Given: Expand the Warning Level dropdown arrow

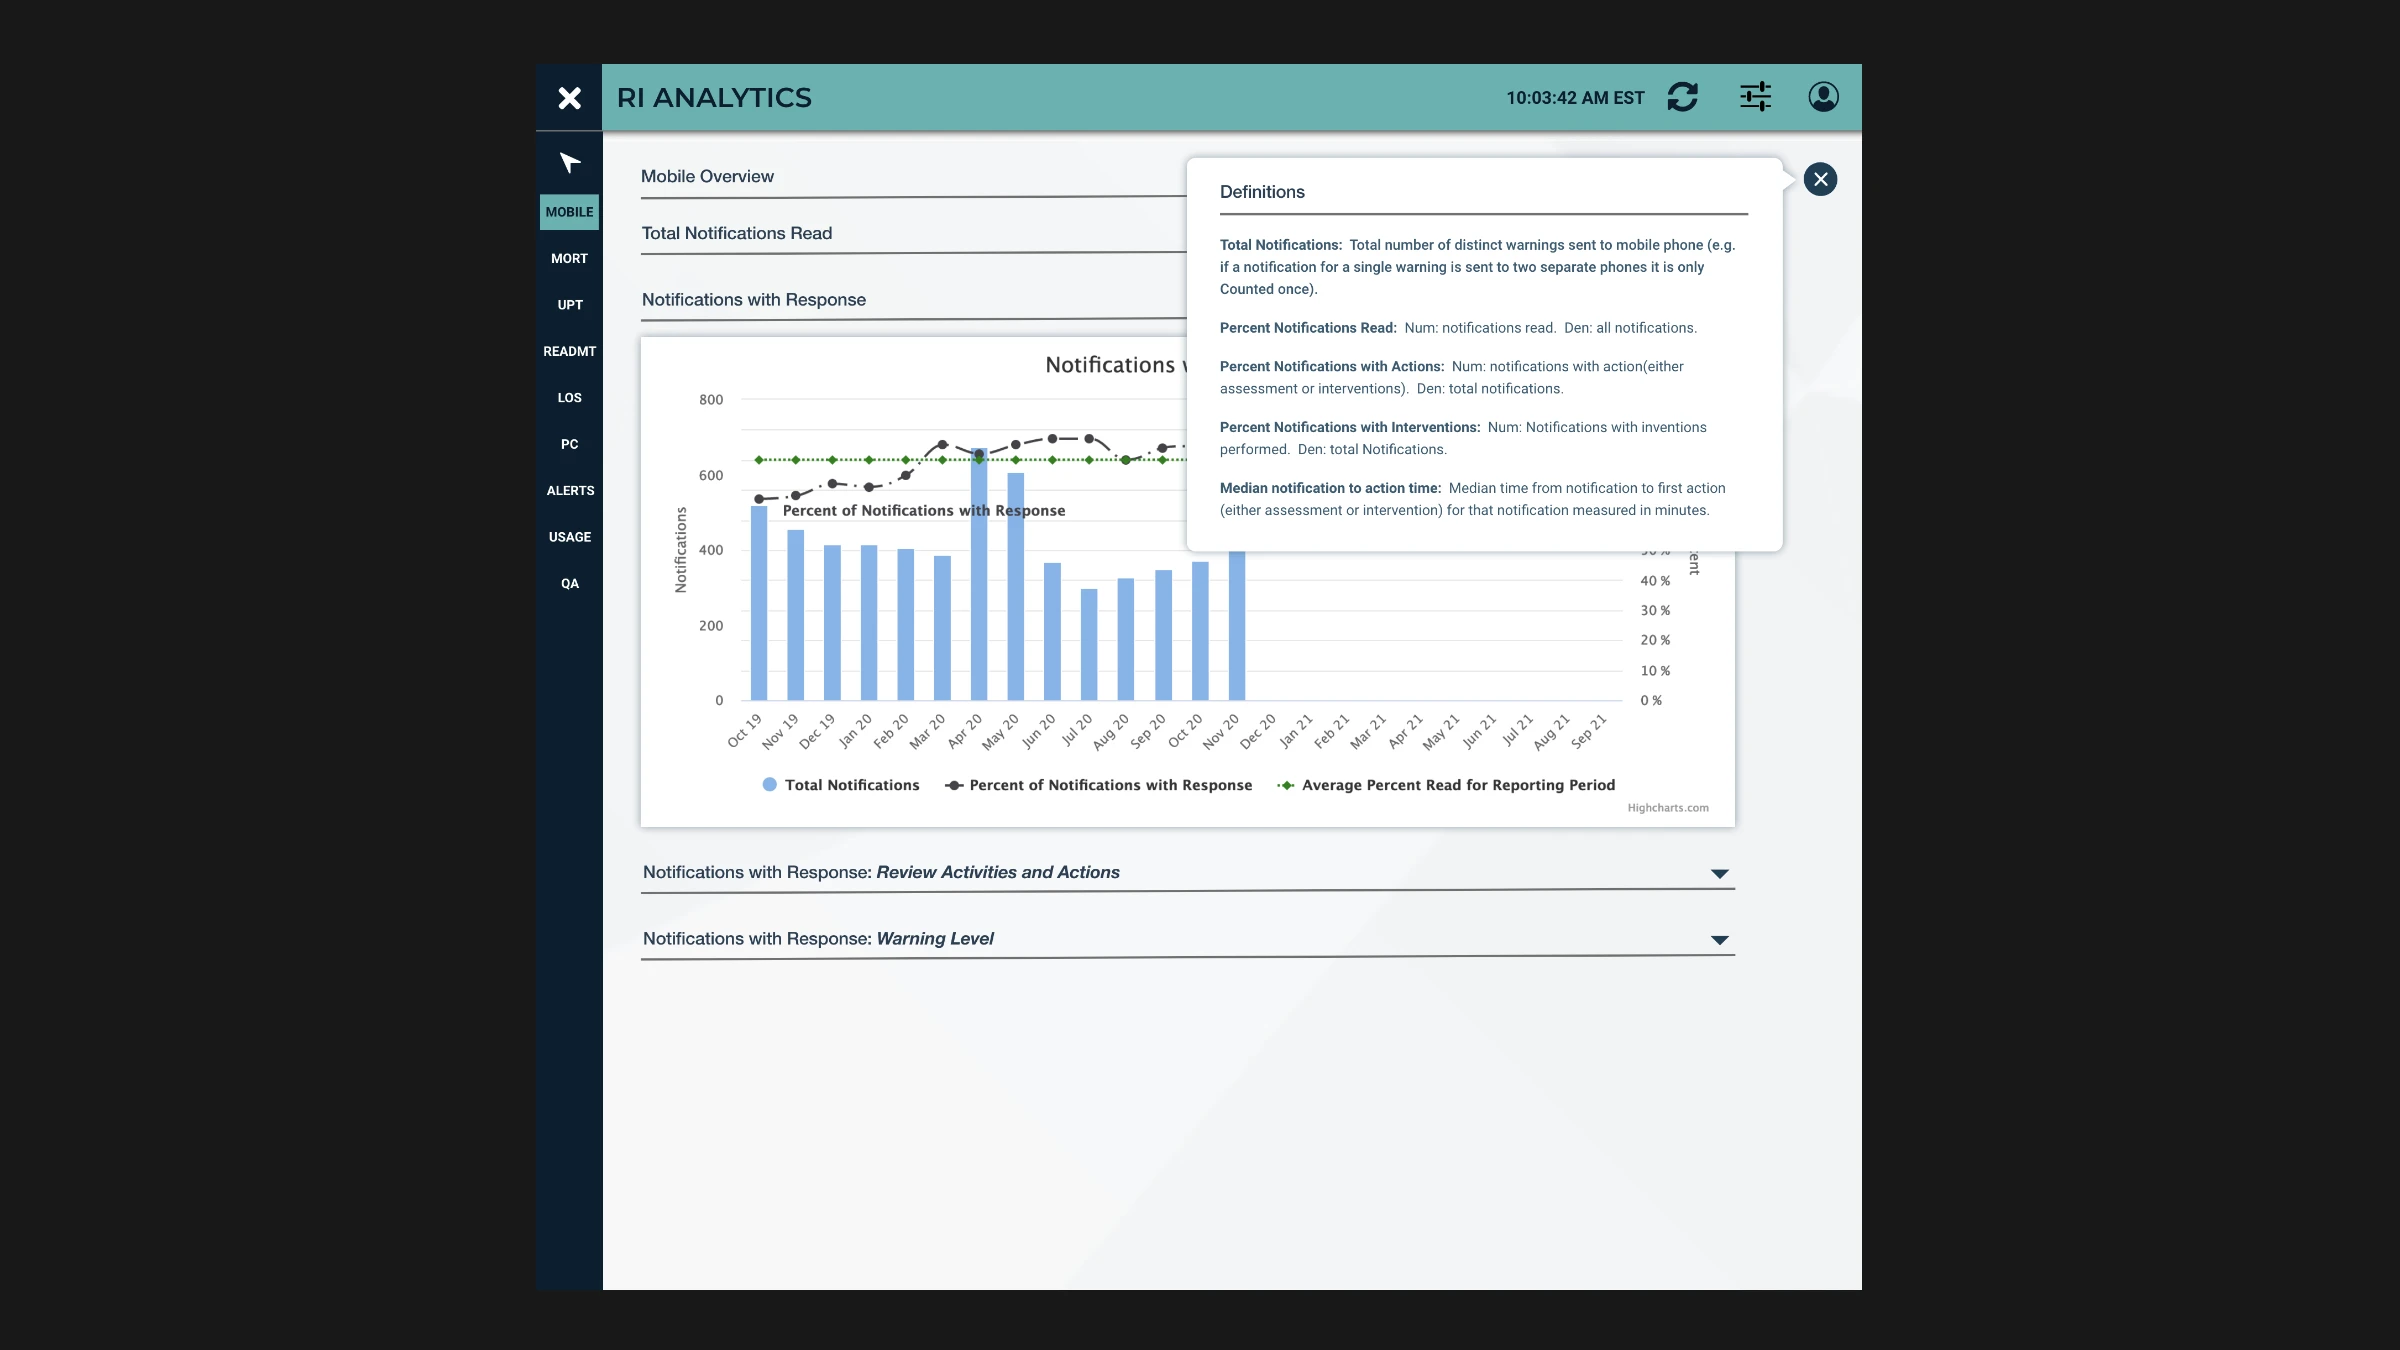Looking at the screenshot, I should pyautogui.click(x=1719, y=940).
